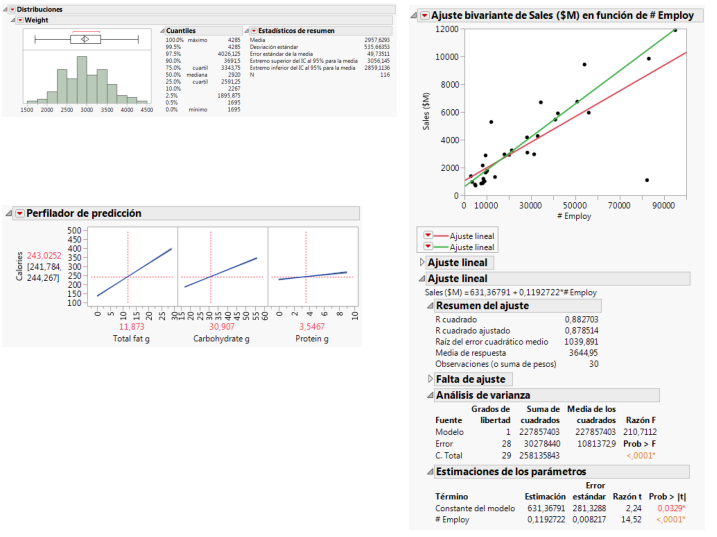Click the Media value 2957,6293
Image resolution: width=717 pixels, height=537 pixels.
coord(377,40)
